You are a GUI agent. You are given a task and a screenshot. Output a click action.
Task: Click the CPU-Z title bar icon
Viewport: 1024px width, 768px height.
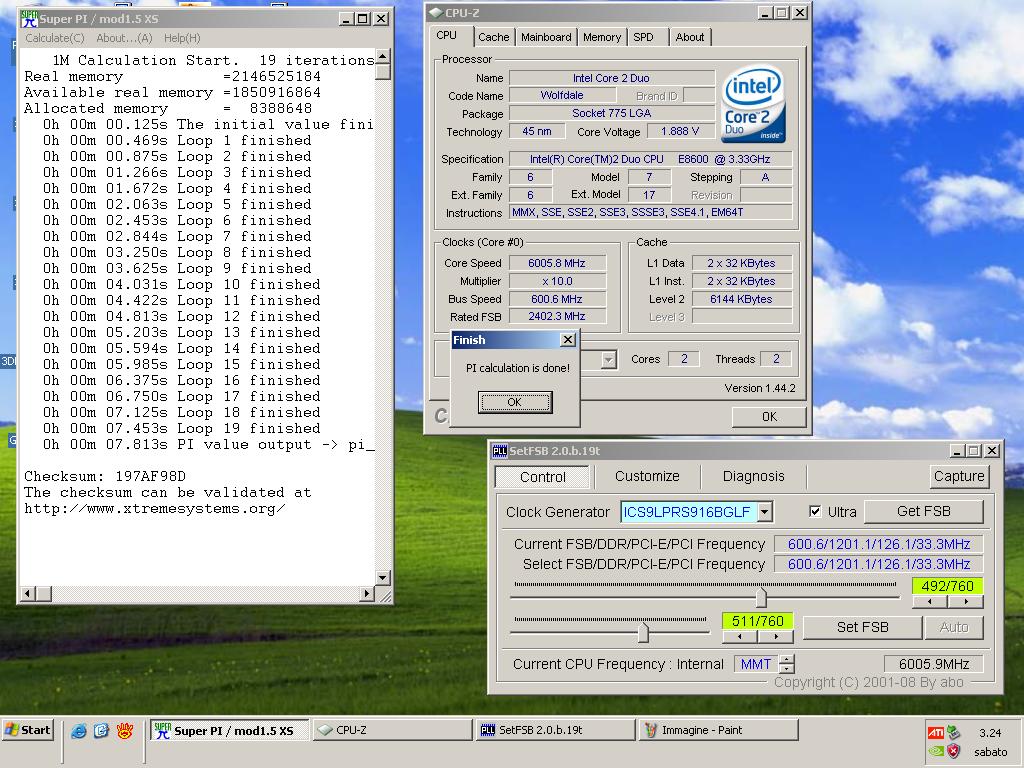436,12
